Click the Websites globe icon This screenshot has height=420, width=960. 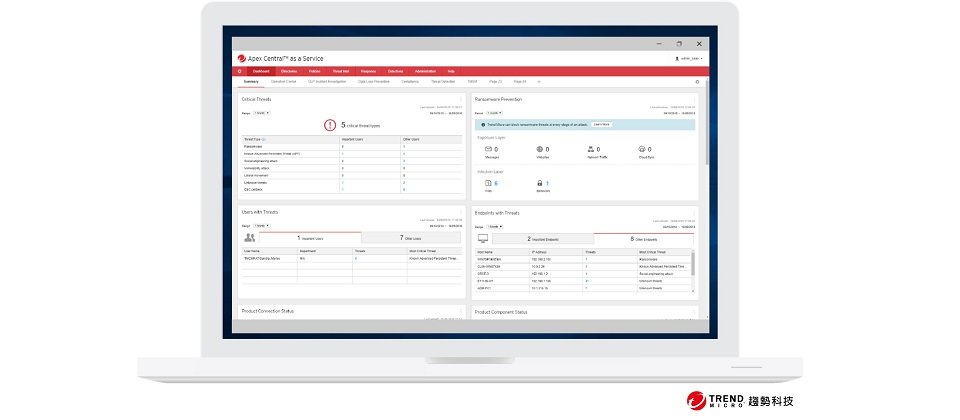(540, 149)
